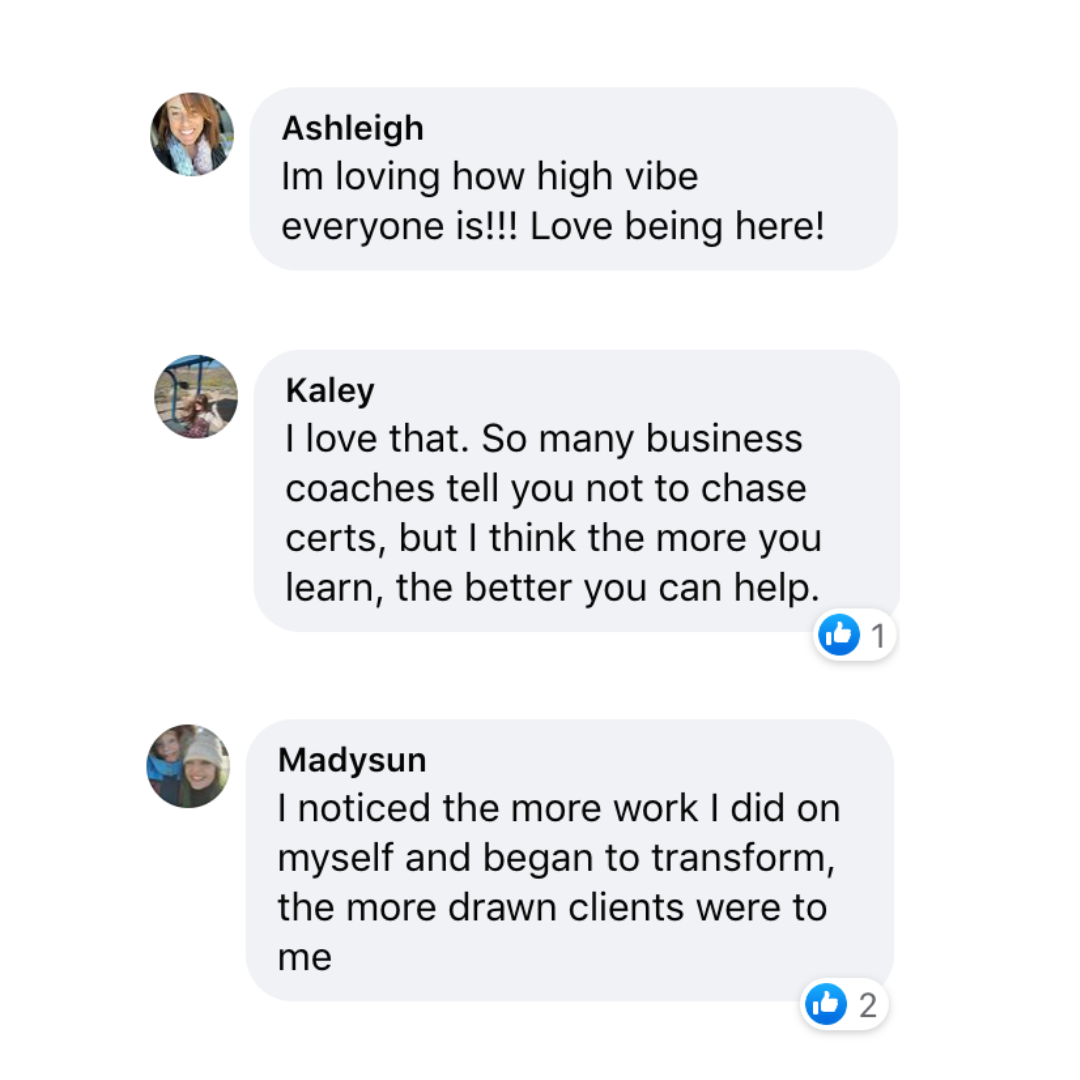The height and width of the screenshot is (1080, 1080).
Task: Click Madysun's avatar image
Action: 188,766
